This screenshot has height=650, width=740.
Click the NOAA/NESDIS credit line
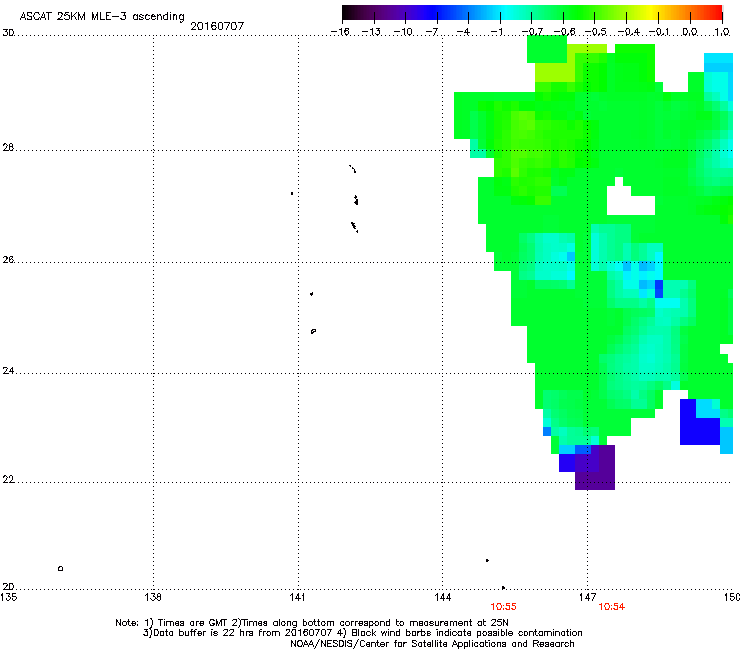coord(432,644)
